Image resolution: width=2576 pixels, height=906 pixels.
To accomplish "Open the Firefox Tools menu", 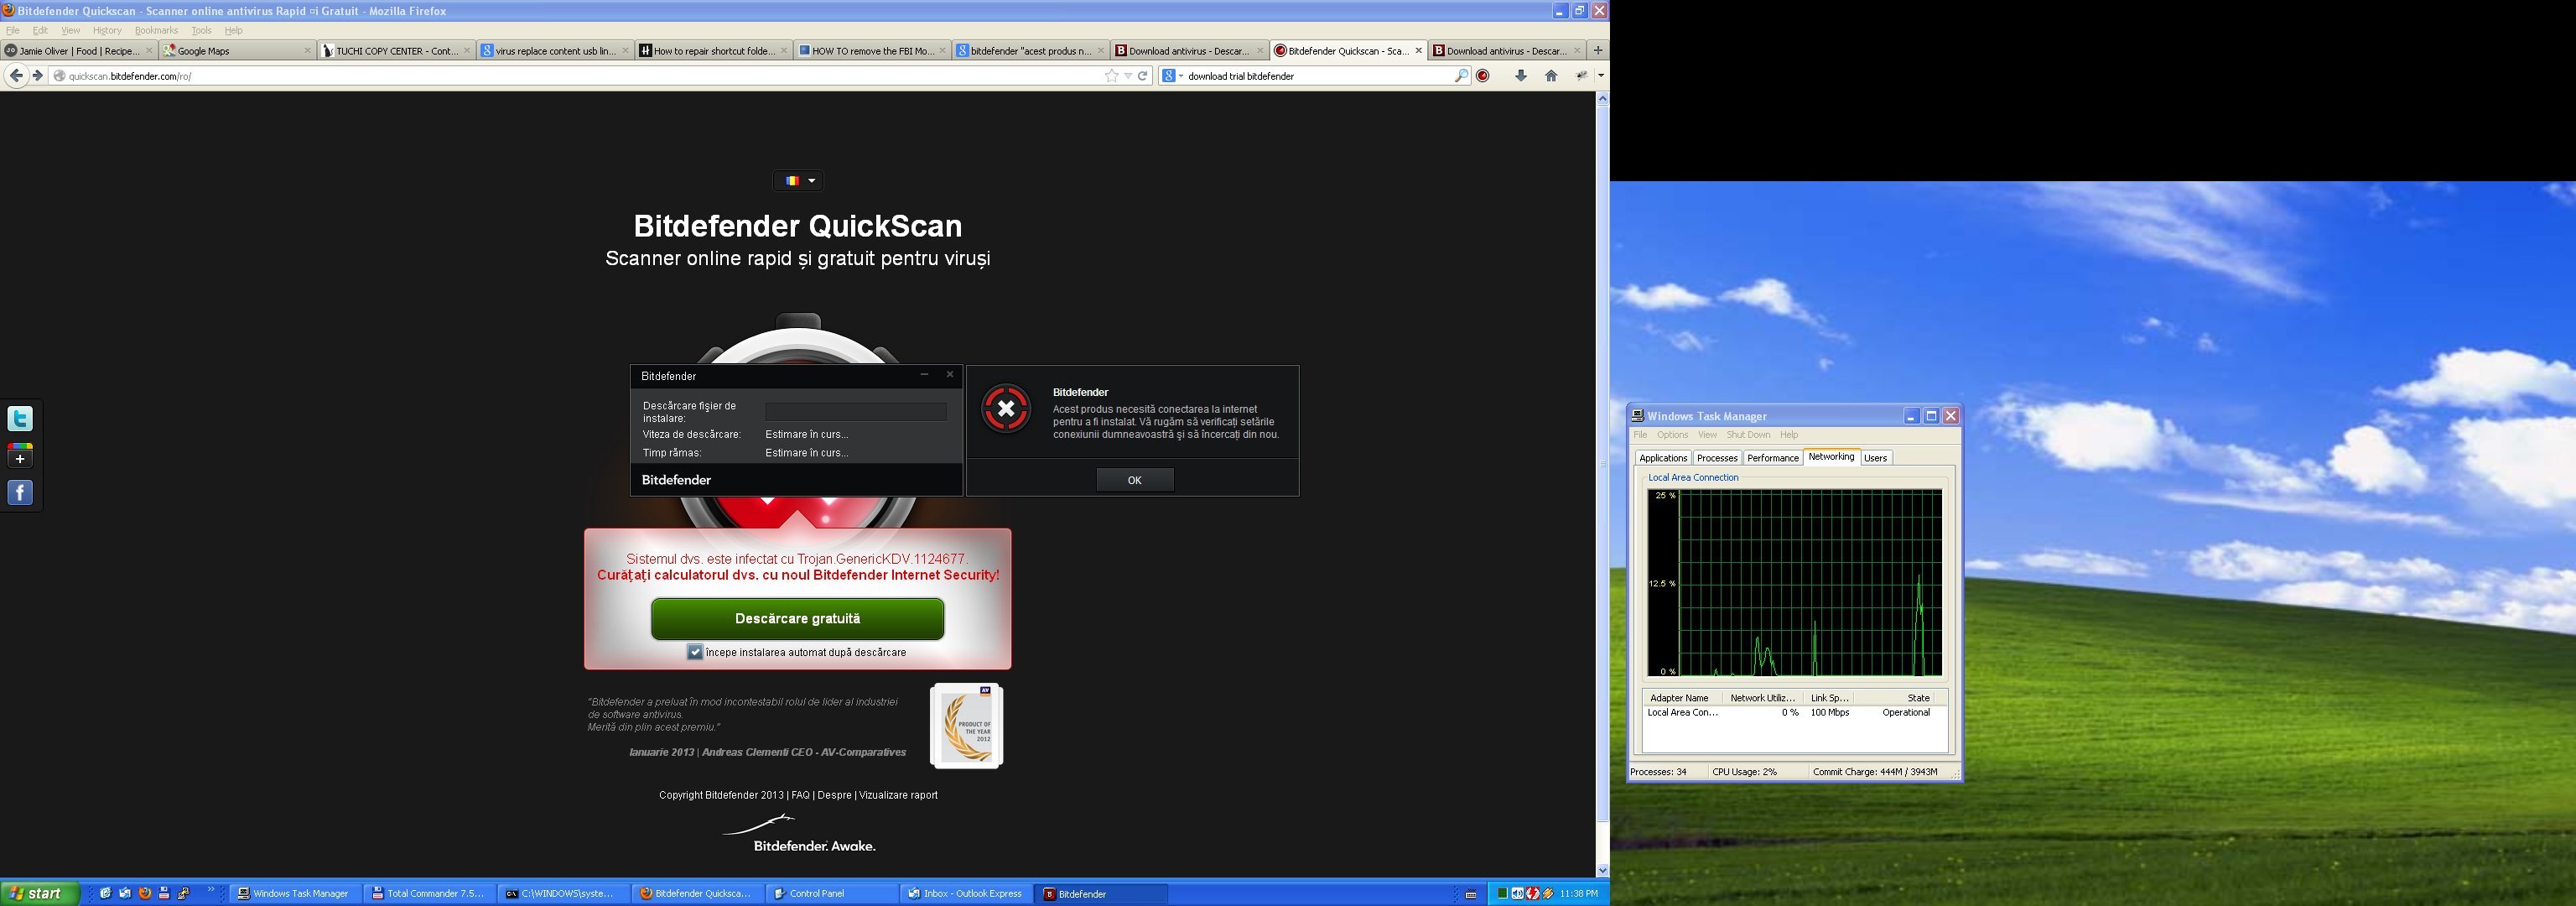I will point(201,30).
